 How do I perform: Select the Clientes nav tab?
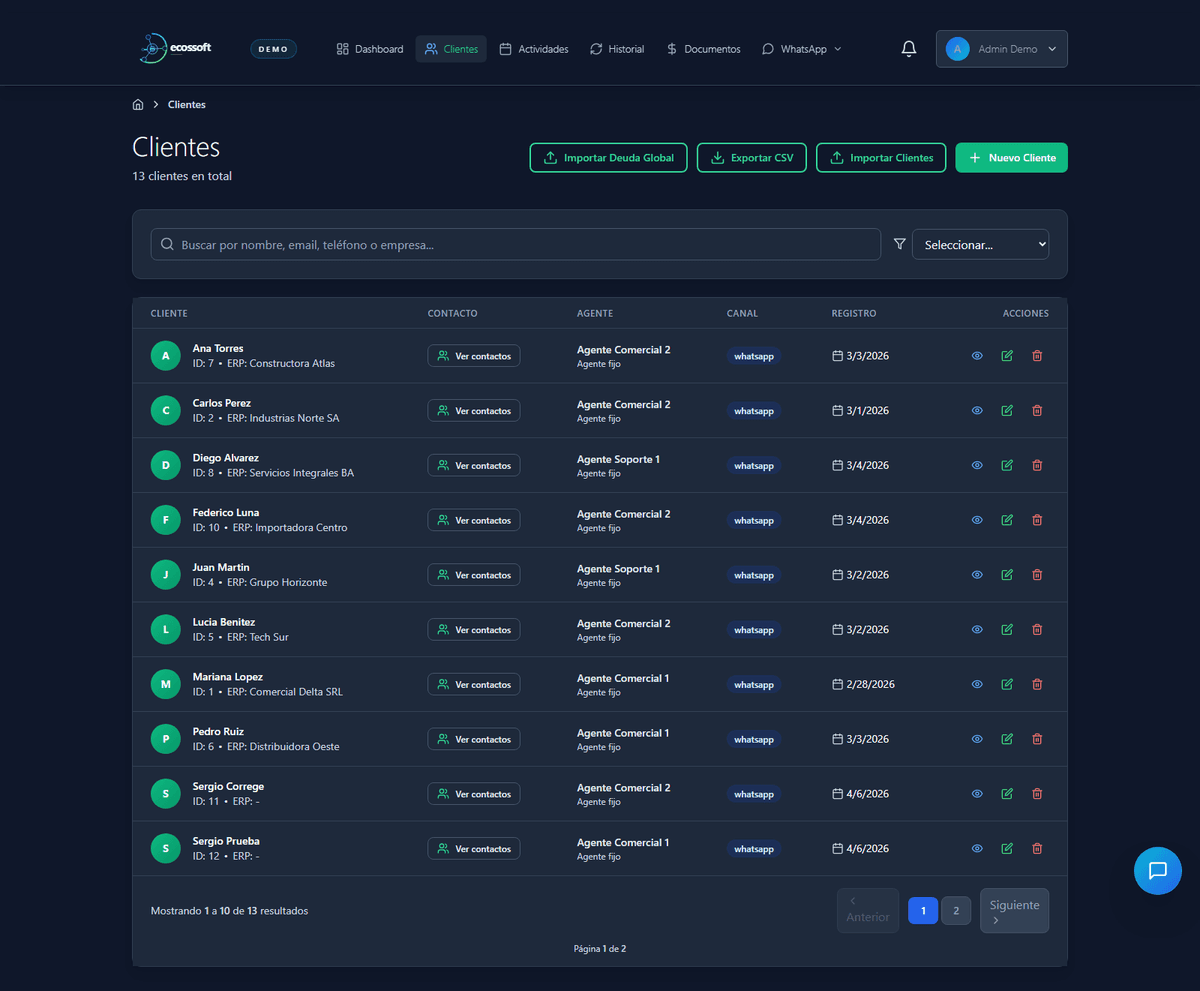[x=451, y=49]
